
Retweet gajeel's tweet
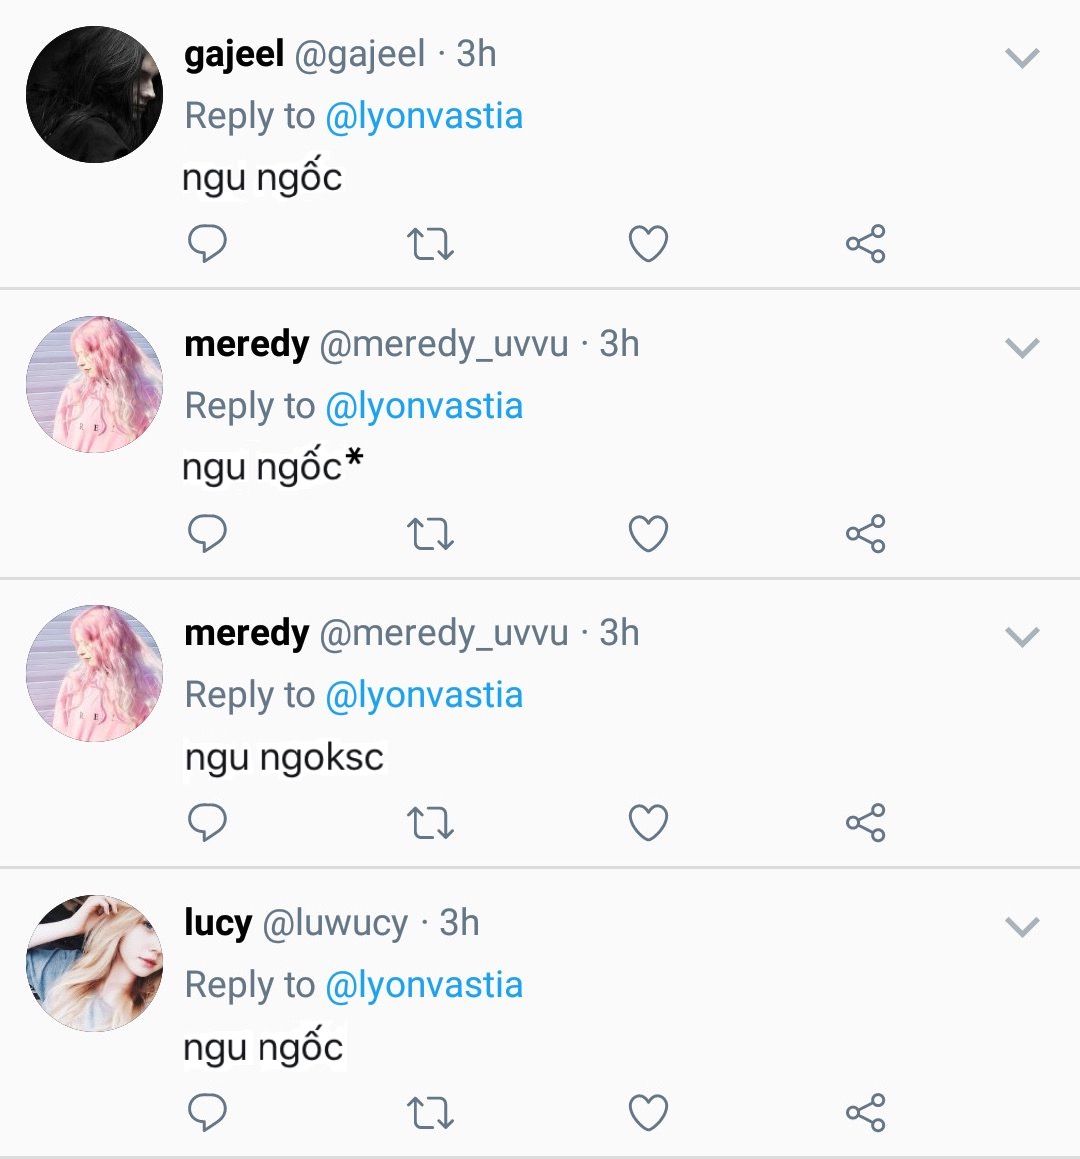click(x=430, y=244)
